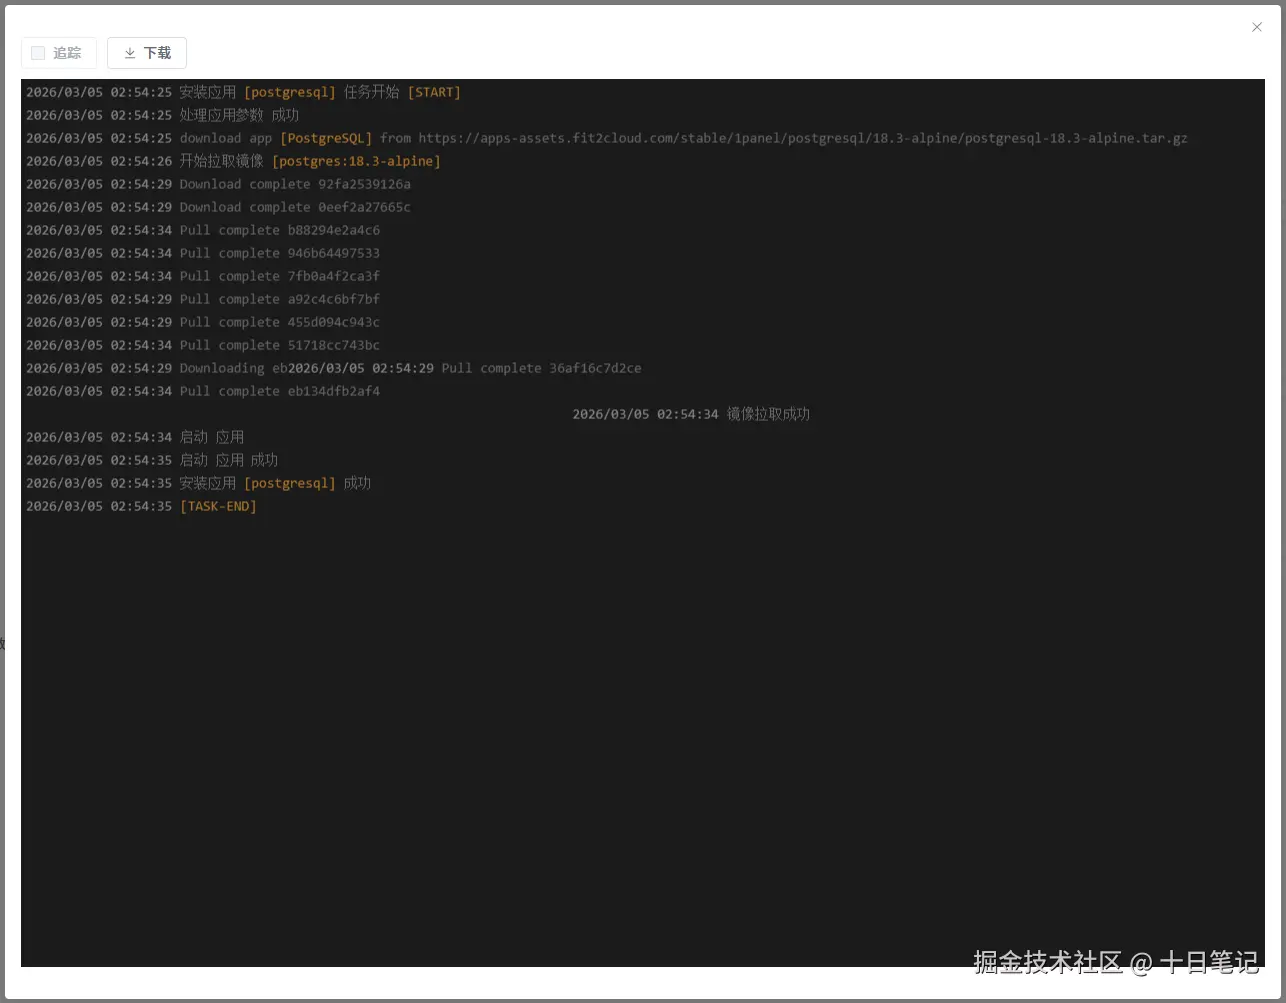Viewport: 1286px width, 1003px height.
Task: Select Pull complete 946b64497533 line
Action: 203,253
